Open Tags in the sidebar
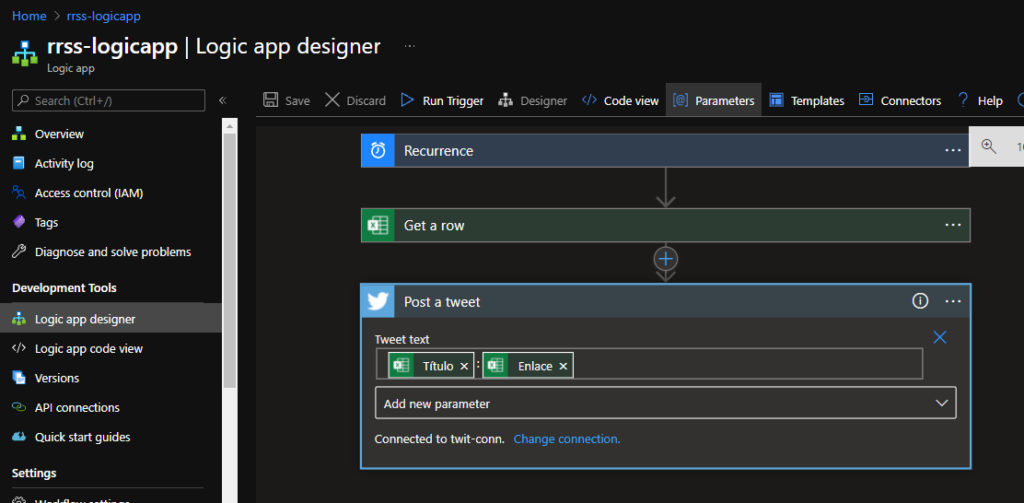 pyautogui.click(x=46, y=222)
